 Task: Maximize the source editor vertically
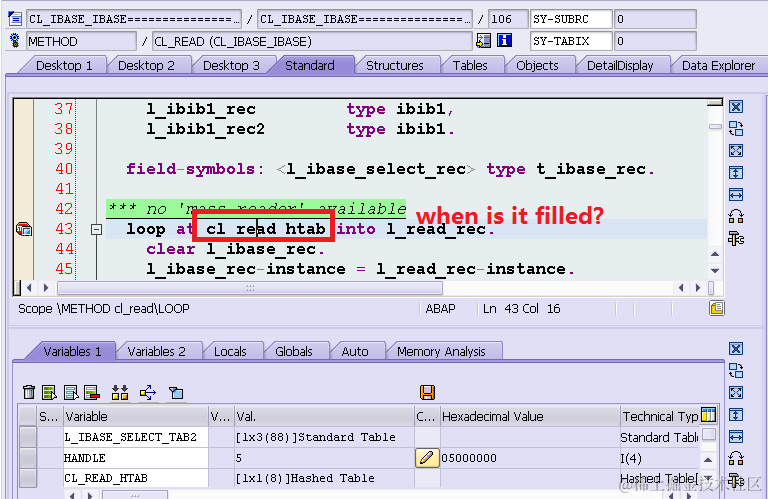736,172
